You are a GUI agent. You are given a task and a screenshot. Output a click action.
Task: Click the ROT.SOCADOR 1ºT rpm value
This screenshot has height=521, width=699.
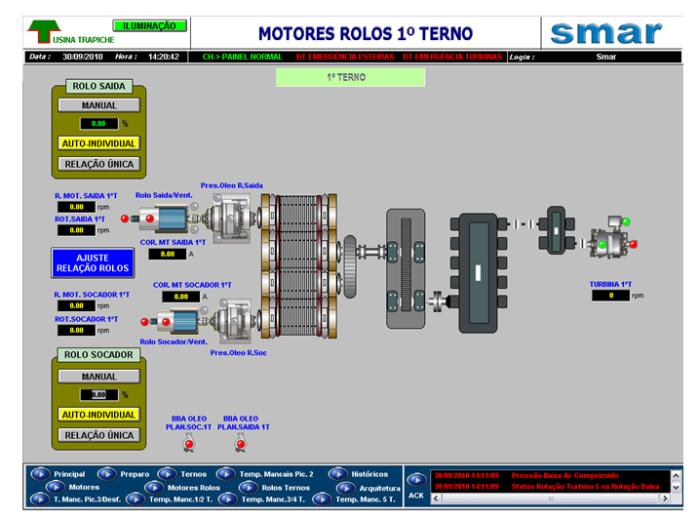point(76,330)
